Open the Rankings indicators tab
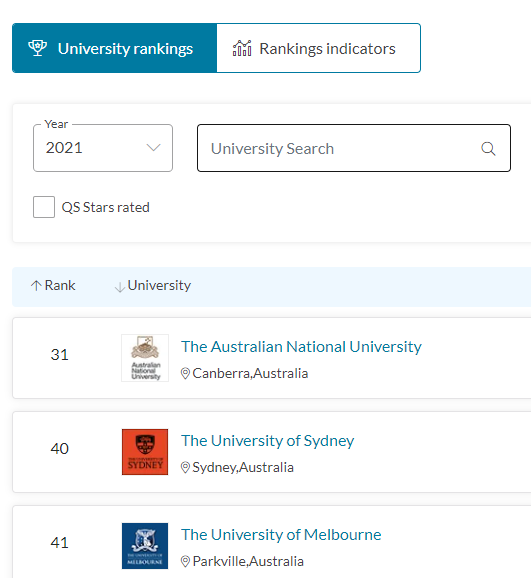 click(318, 48)
